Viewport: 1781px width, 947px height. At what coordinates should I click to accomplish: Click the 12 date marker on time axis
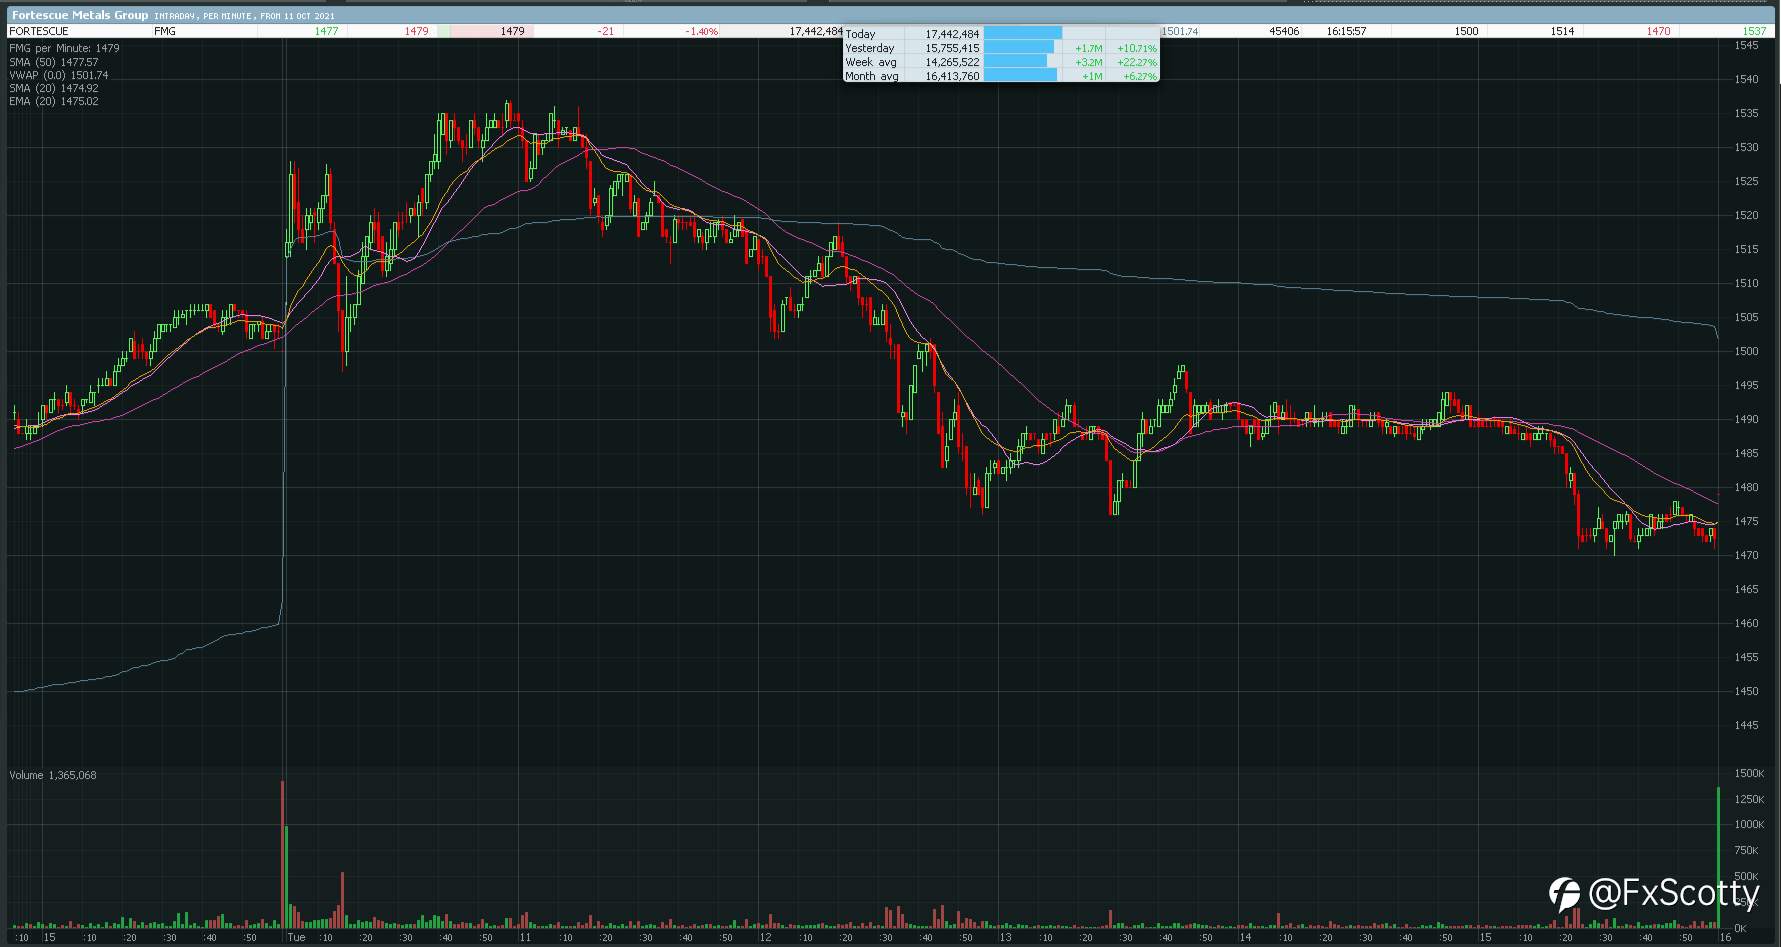pyautogui.click(x=765, y=938)
